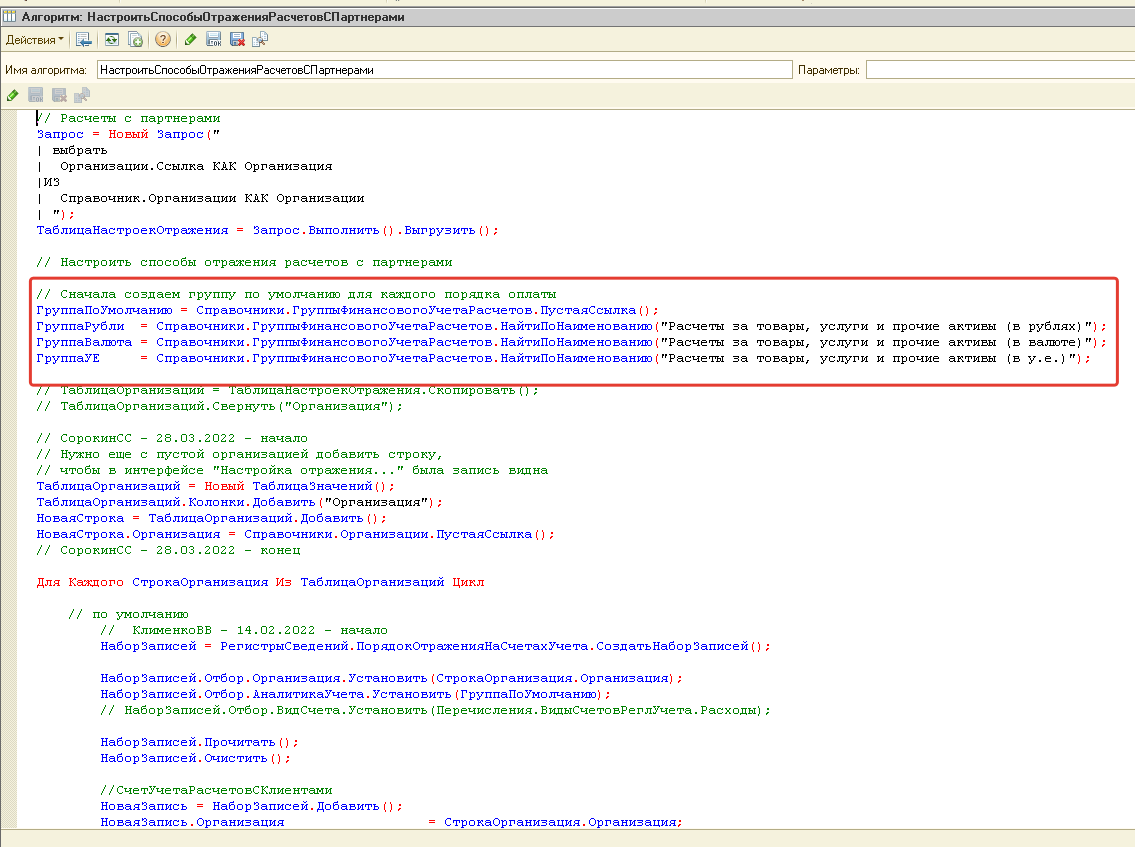
Task: Click the rightmost icon in the top toolbar
Action: pyautogui.click(x=260, y=39)
